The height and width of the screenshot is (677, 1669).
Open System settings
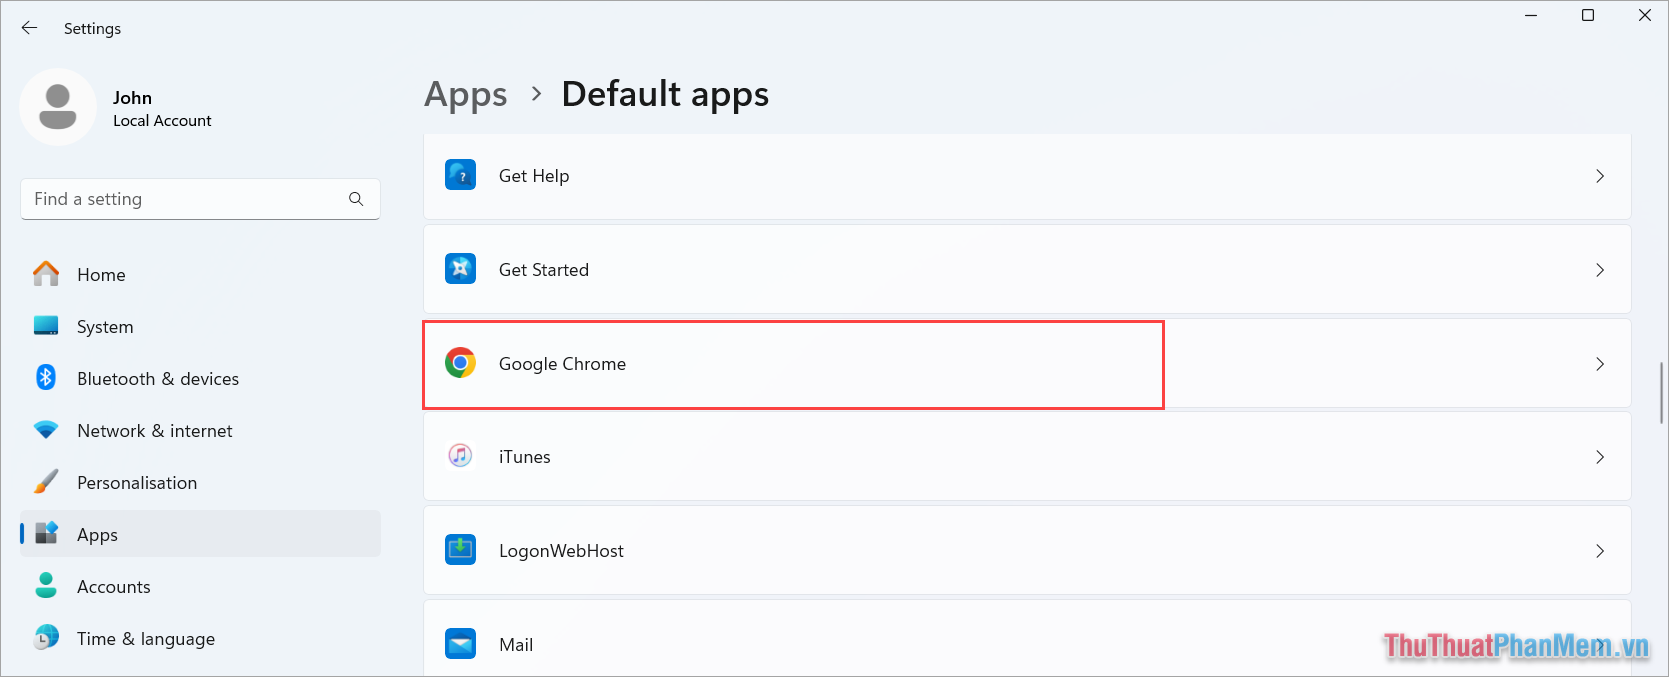(200, 326)
